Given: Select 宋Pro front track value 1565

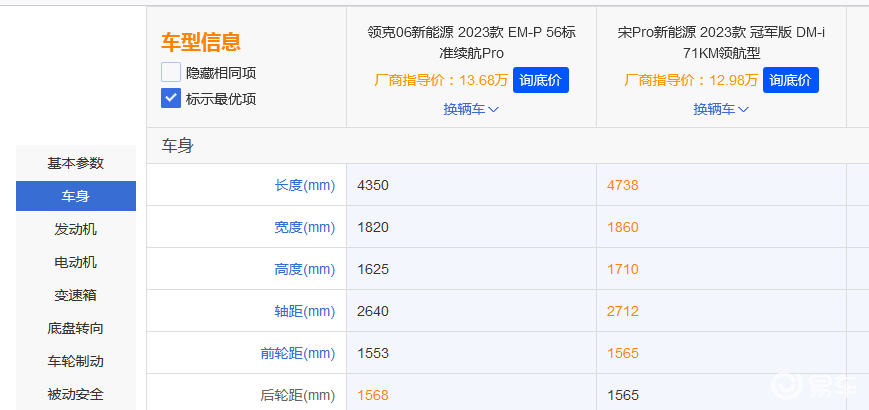Looking at the screenshot, I should (623, 353).
